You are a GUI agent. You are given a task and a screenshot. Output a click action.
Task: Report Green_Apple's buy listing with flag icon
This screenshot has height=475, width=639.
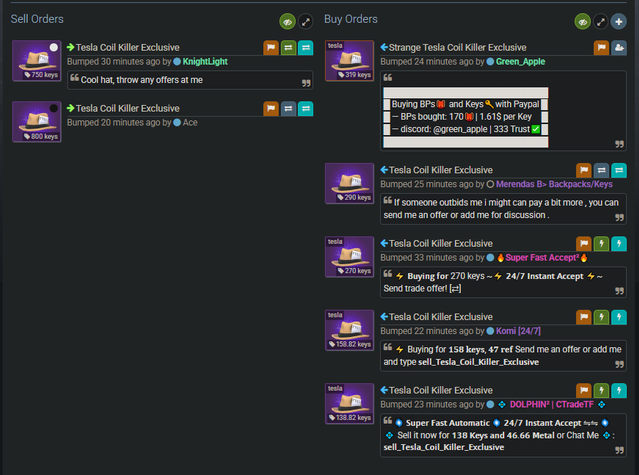tap(601, 48)
